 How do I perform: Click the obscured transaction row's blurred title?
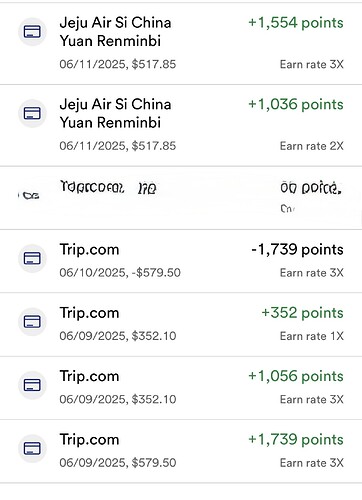point(108,187)
